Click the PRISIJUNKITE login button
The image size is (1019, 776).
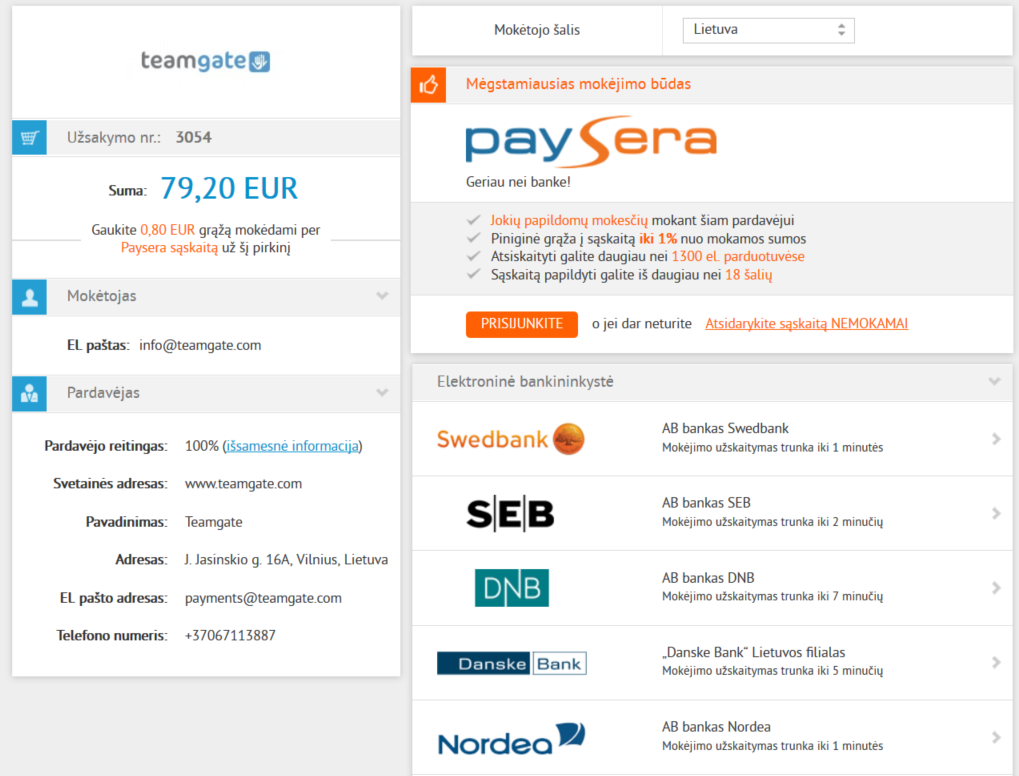(522, 324)
